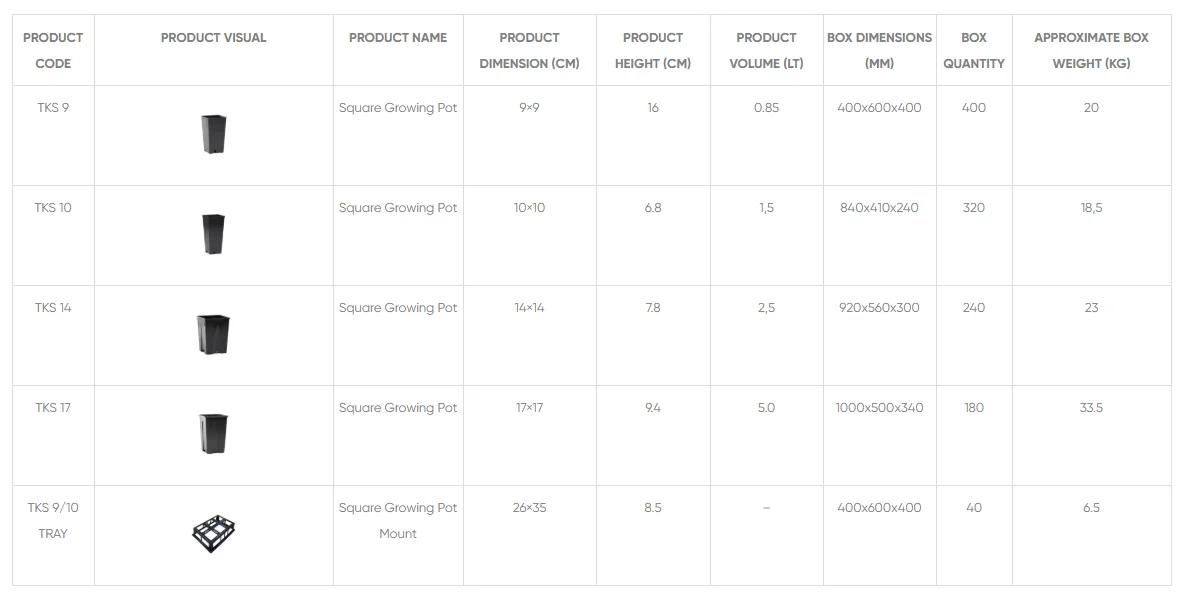Click the Product Dimension (CM) header
1191x596 pixels.
[529, 50]
